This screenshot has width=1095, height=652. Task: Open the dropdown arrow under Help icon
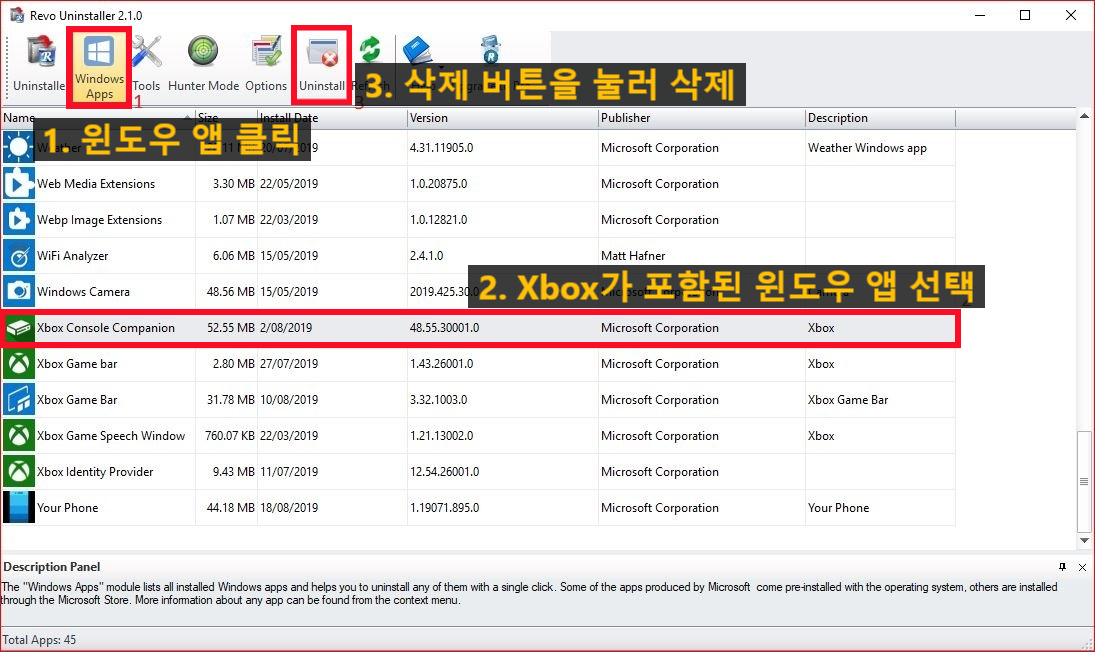[441, 68]
